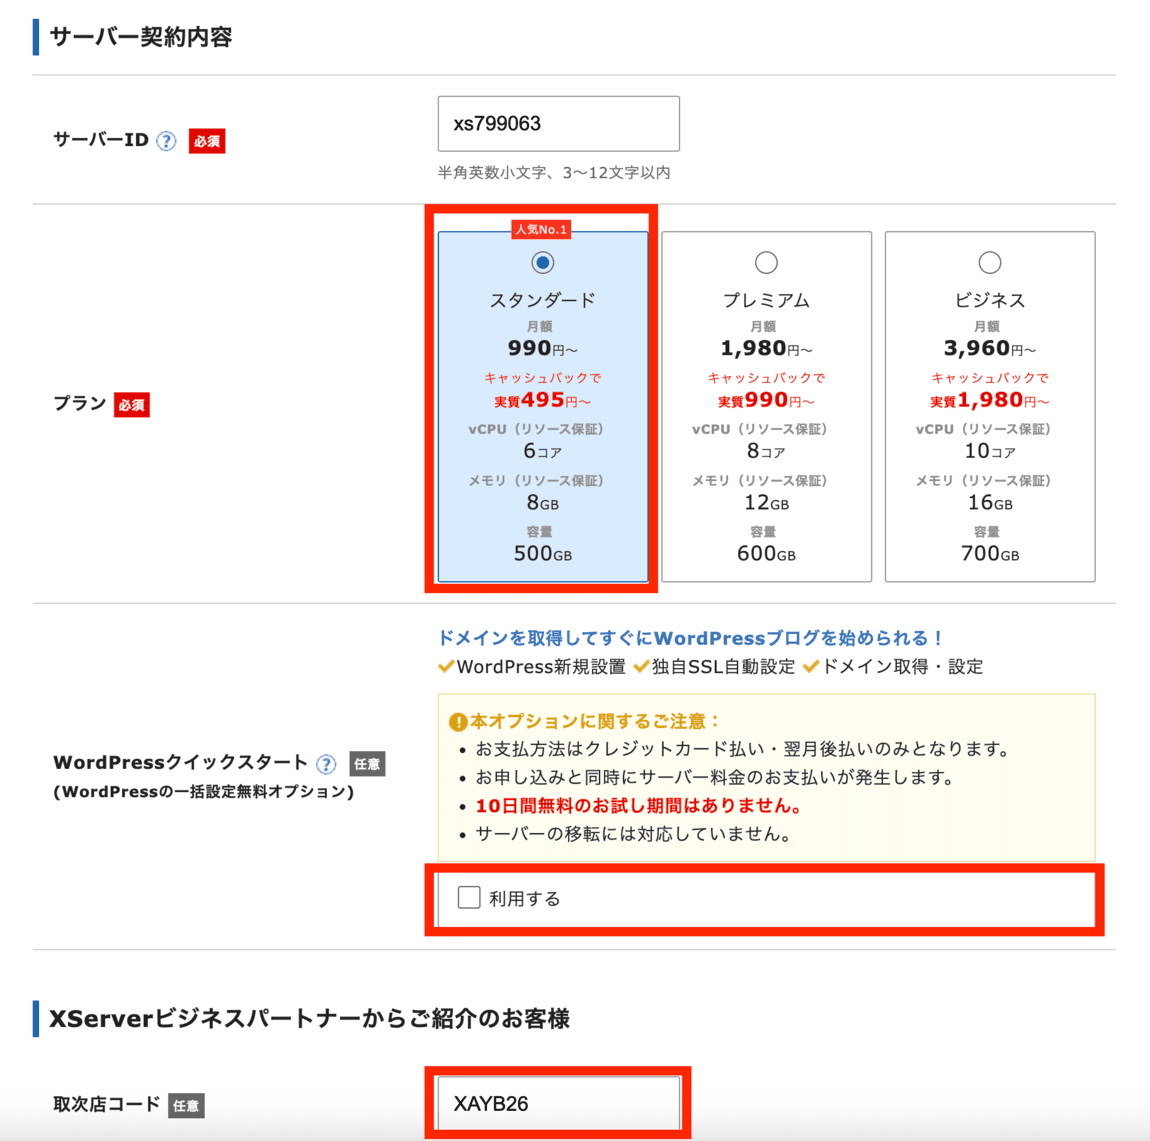Click the 500GB capacity value
This screenshot has width=1150, height=1141.
point(543,554)
